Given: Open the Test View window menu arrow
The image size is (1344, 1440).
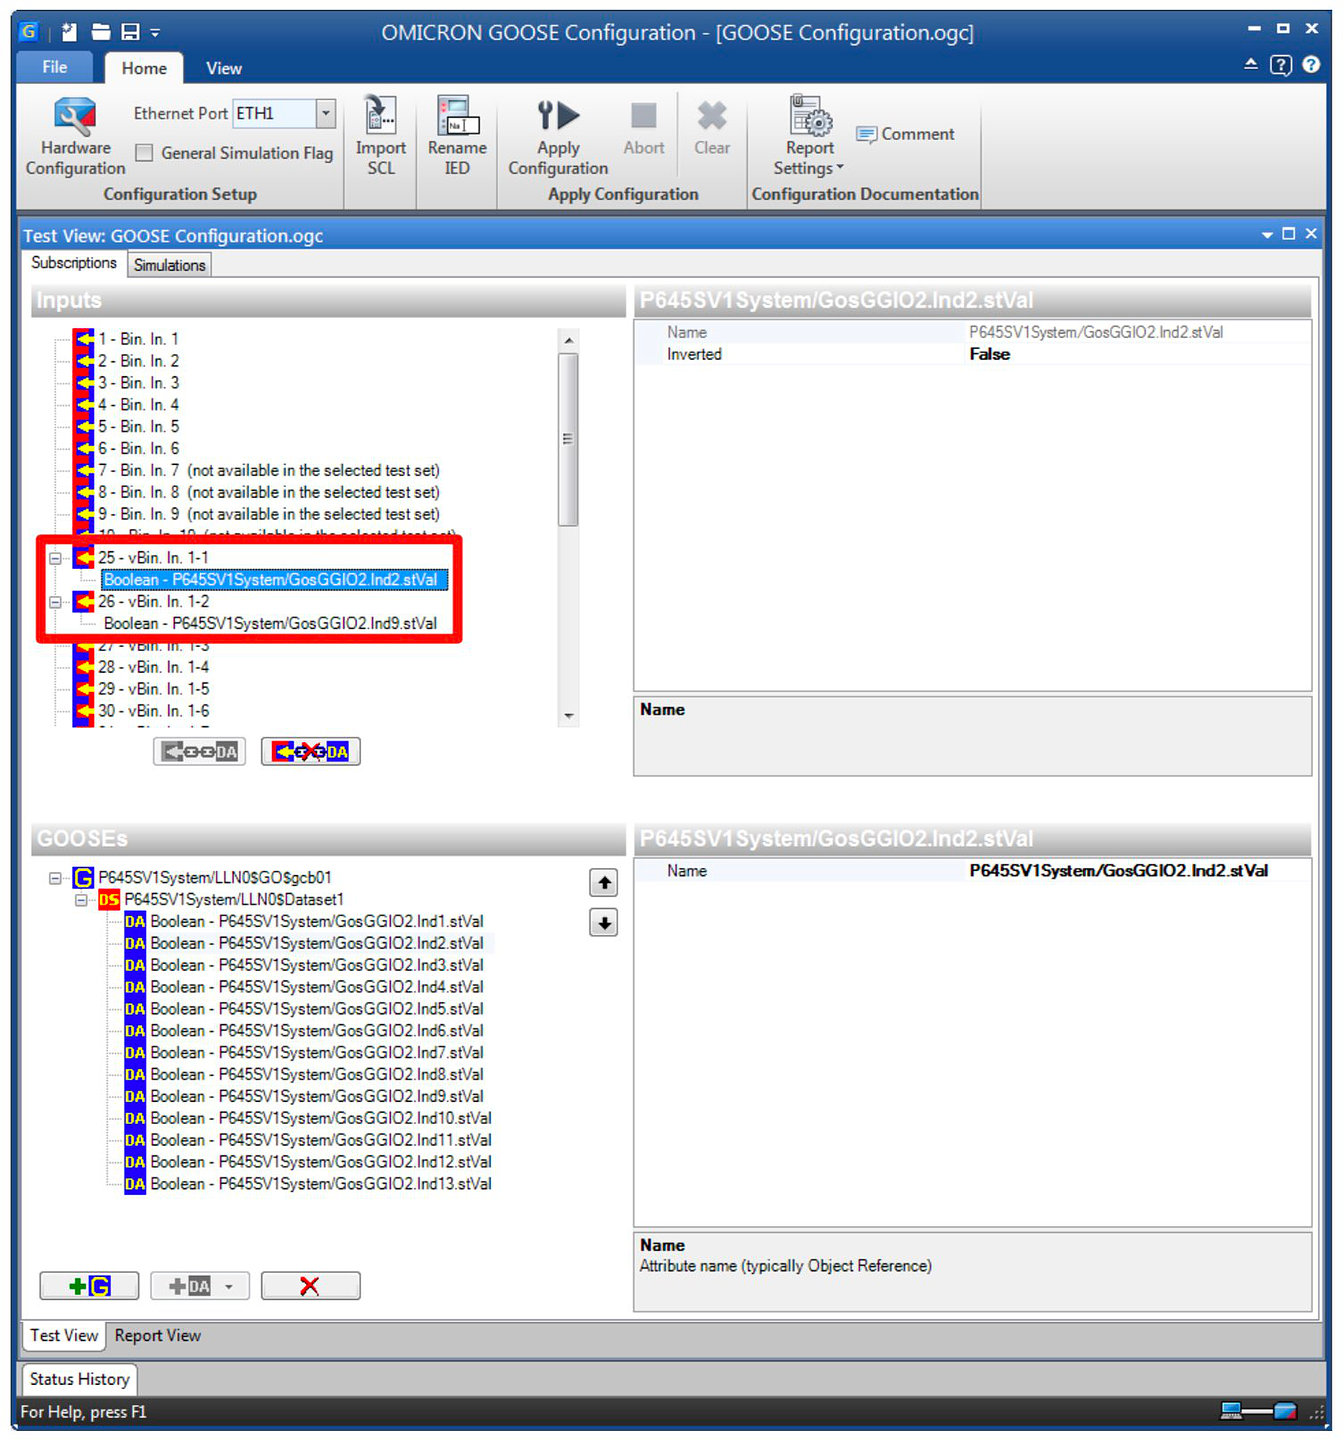Looking at the screenshot, I should click(x=1267, y=235).
